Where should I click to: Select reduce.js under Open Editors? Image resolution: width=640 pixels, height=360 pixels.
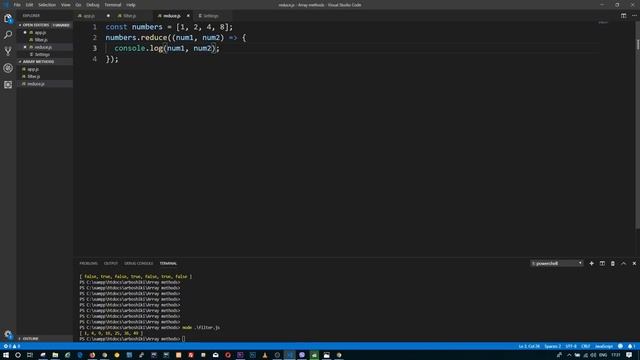(x=45, y=47)
